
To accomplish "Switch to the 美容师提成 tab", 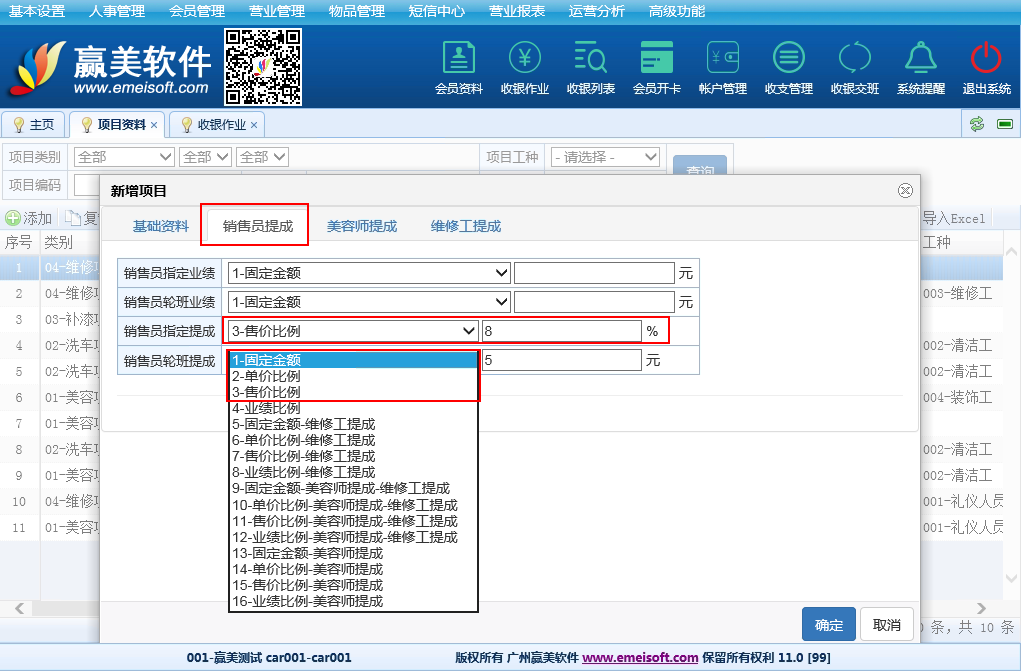I will [x=362, y=226].
